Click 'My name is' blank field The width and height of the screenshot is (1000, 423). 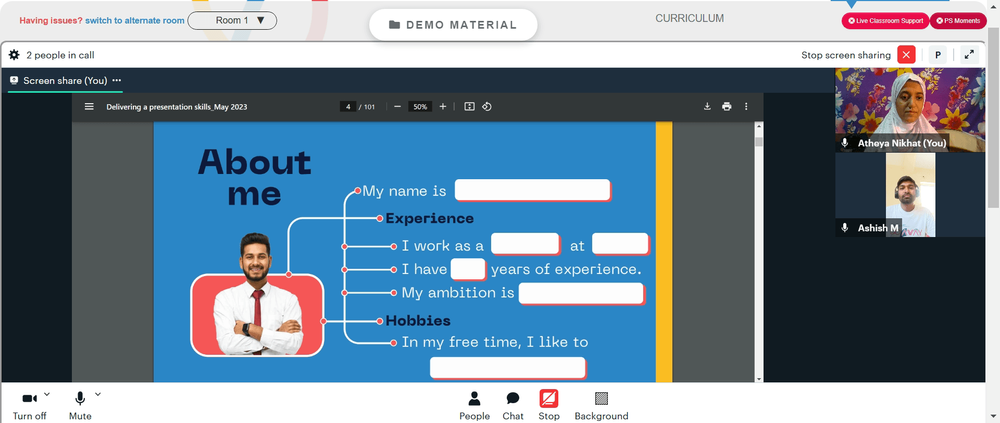[533, 189]
